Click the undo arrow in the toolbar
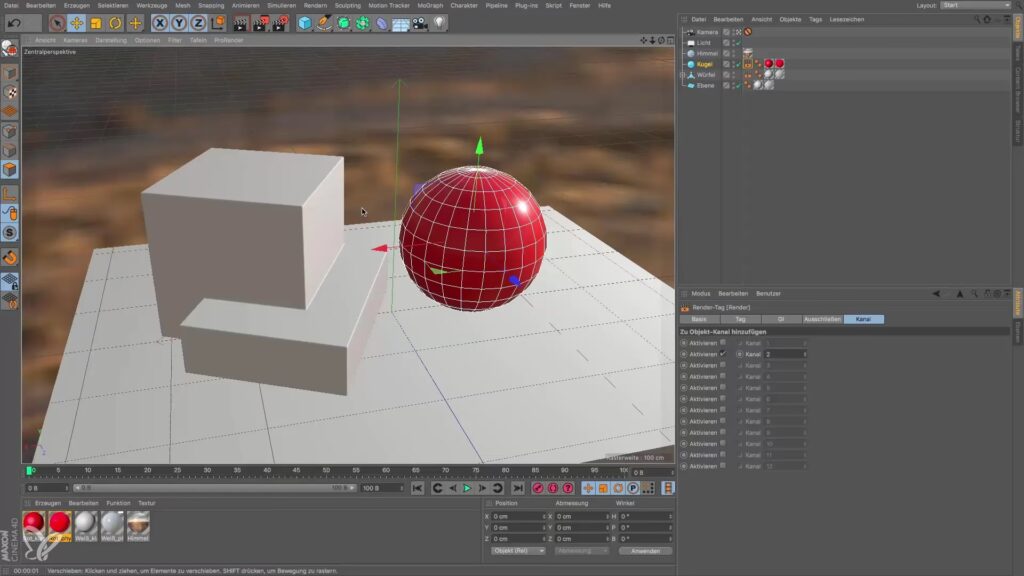 pos(14,22)
